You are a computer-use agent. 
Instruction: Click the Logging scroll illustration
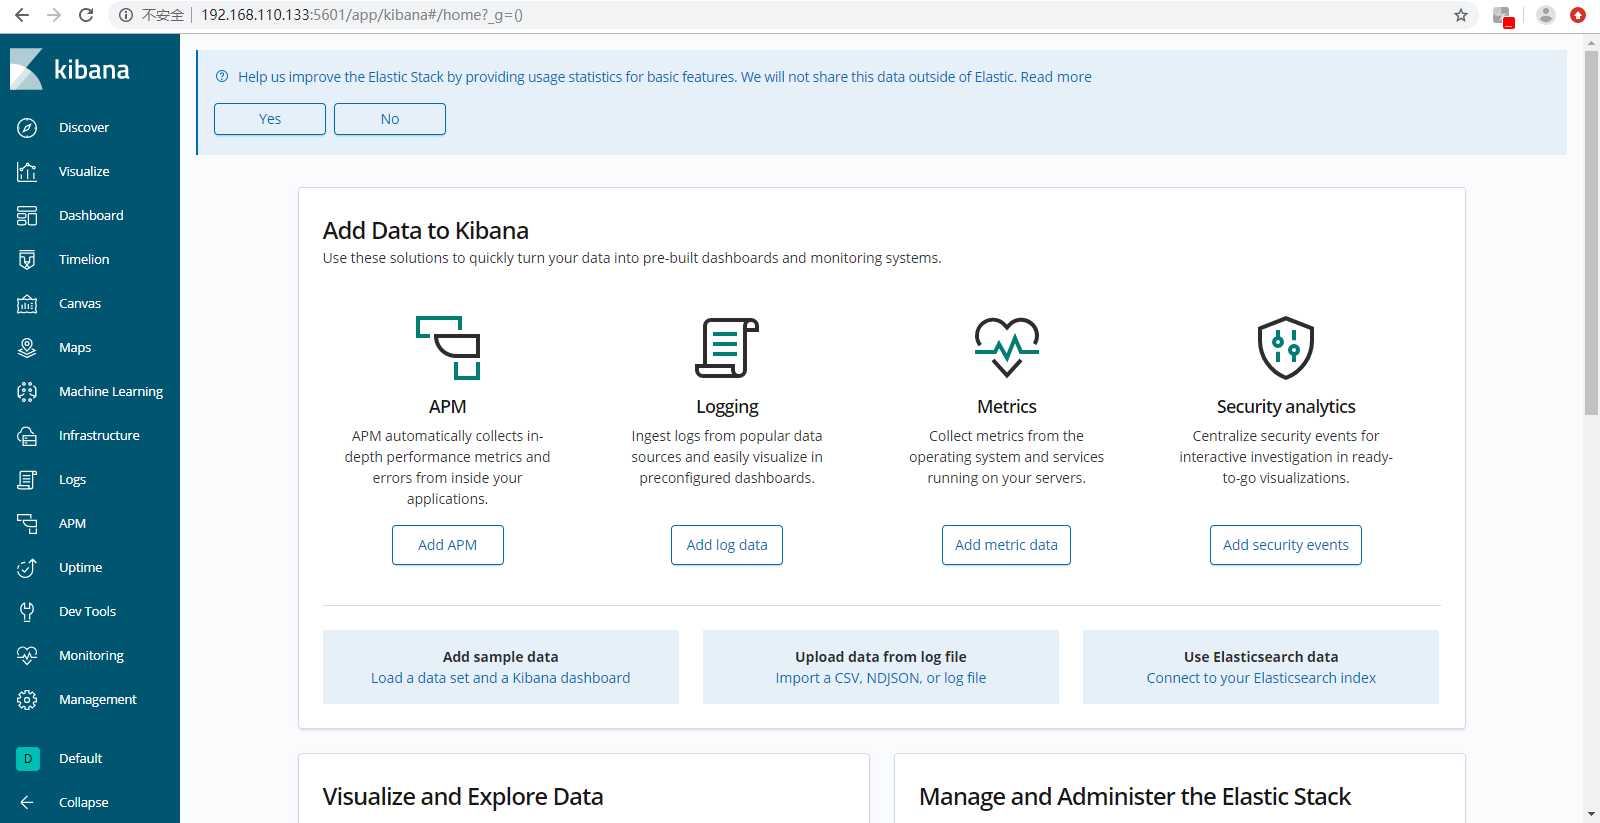click(727, 348)
